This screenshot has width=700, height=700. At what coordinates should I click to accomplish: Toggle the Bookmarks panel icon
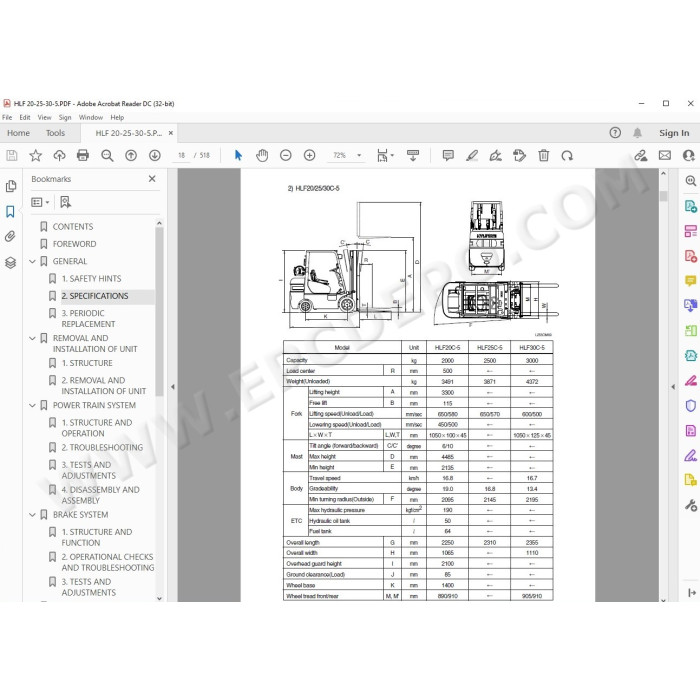pyautogui.click(x=10, y=211)
